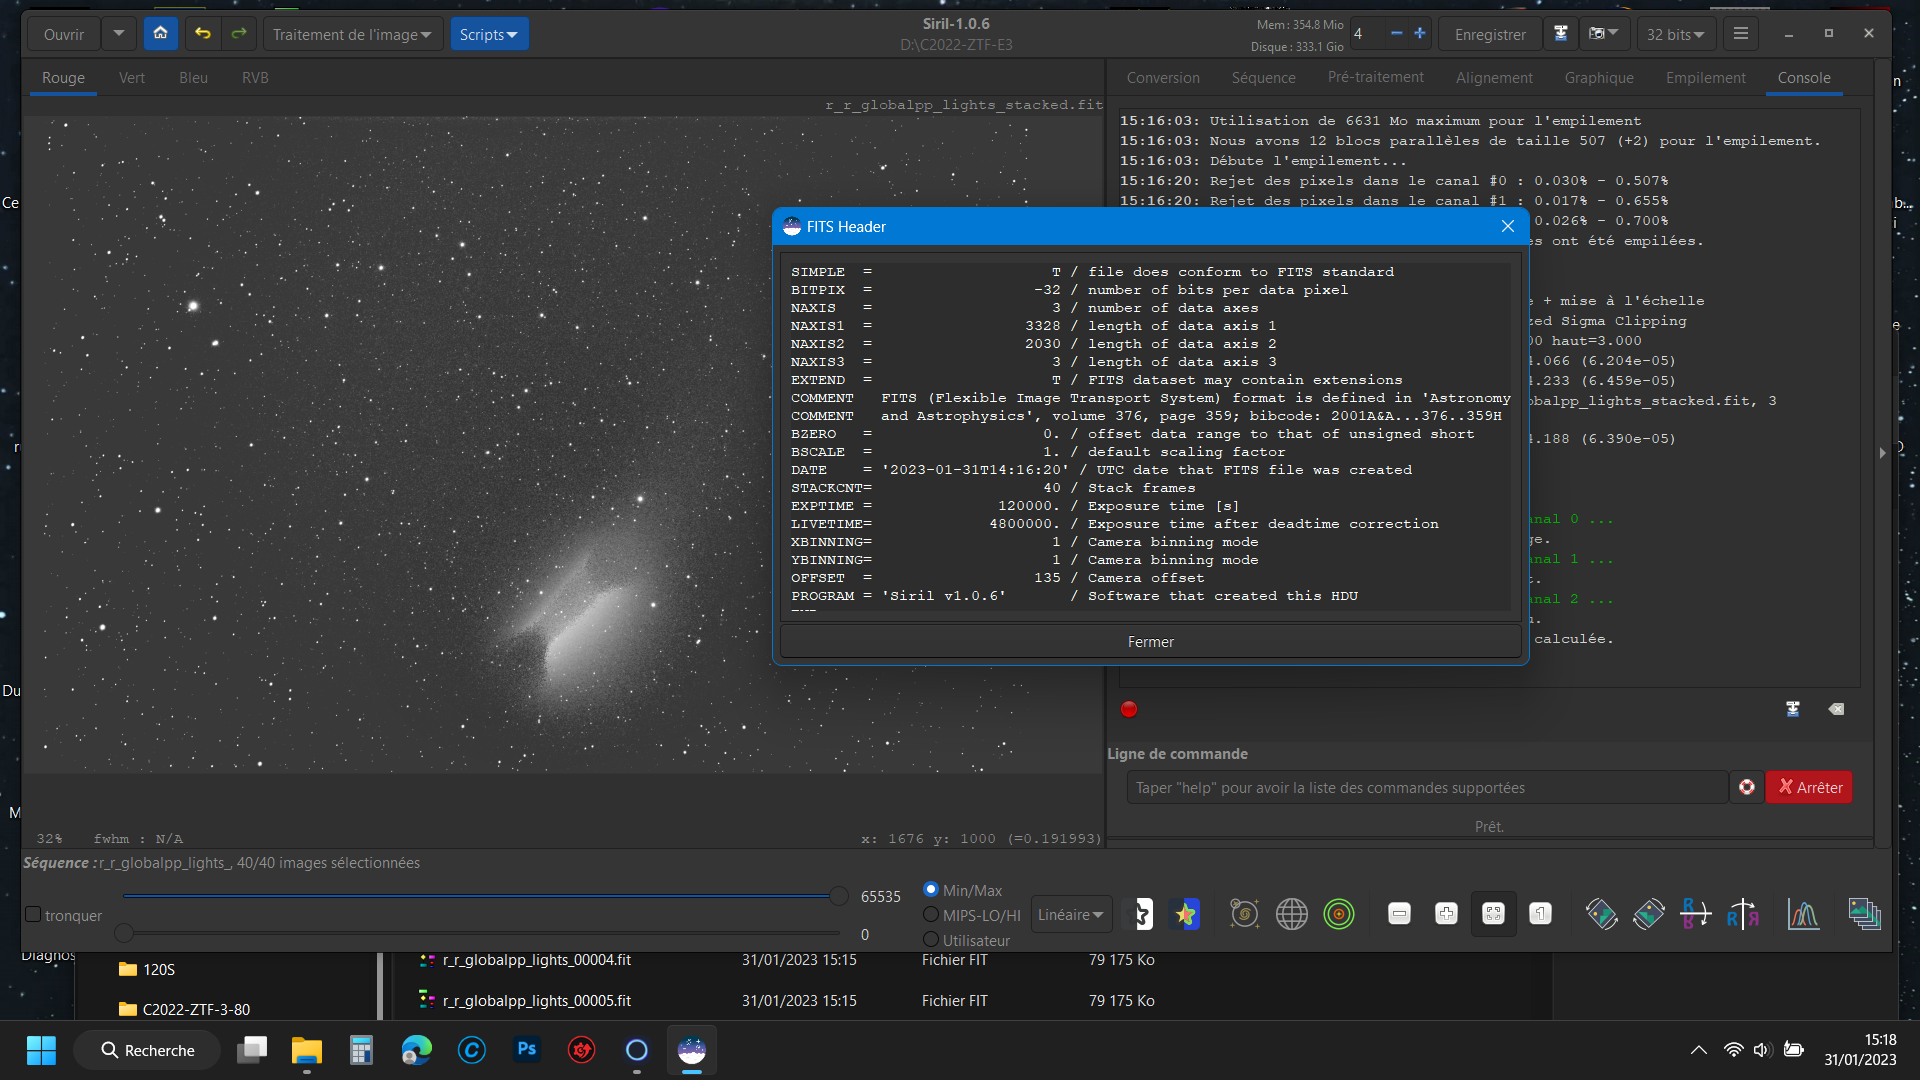1920x1080 pixels.
Task: Rotate image 90 degrees clockwise
Action: tap(1649, 914)
